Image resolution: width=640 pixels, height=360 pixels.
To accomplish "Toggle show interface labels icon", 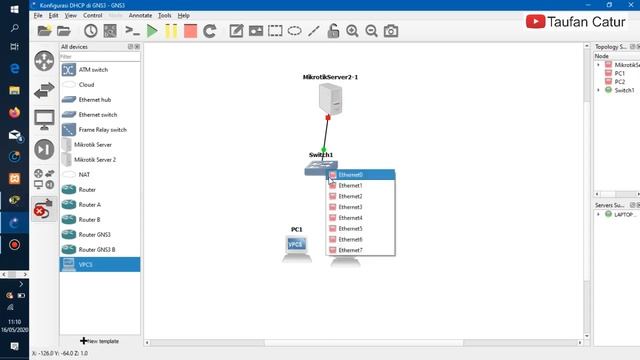I will pos(110,31).
